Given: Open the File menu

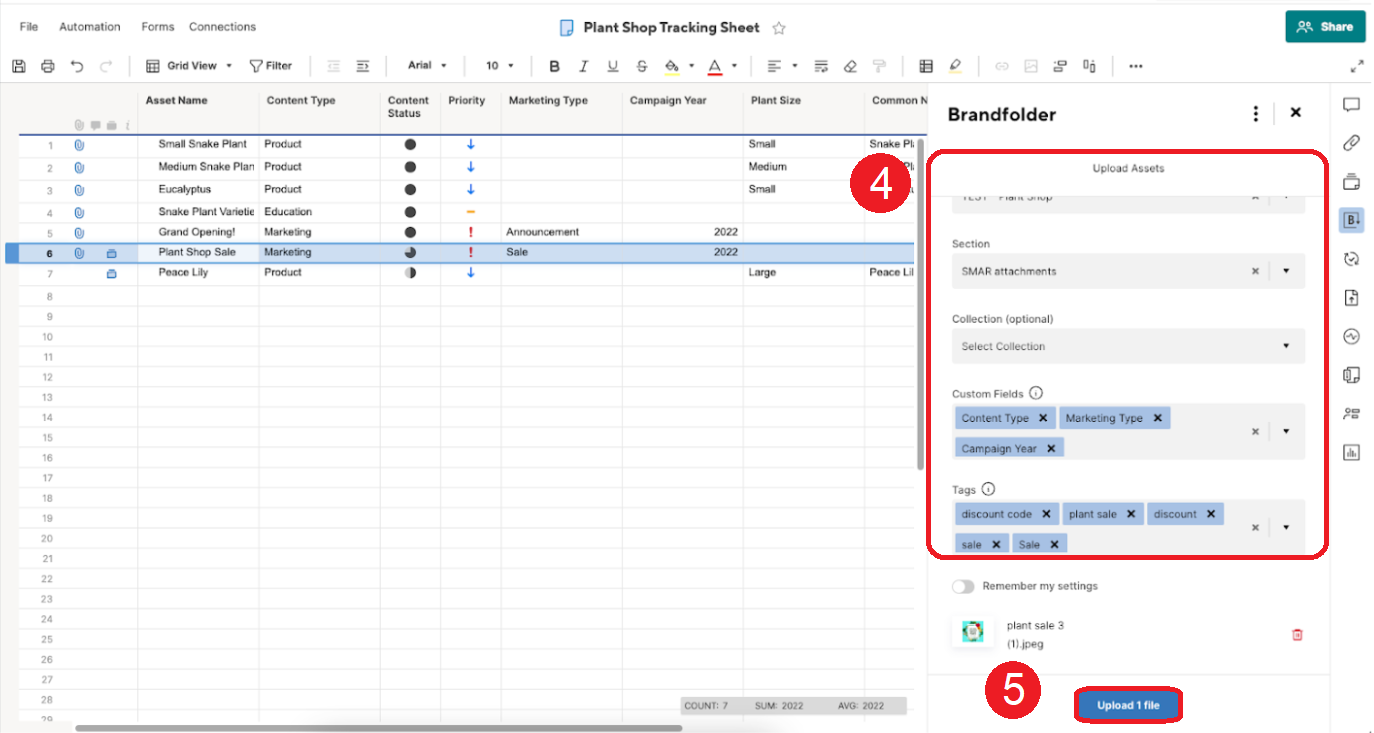Looking at the screenshot, I should [29, 27].
